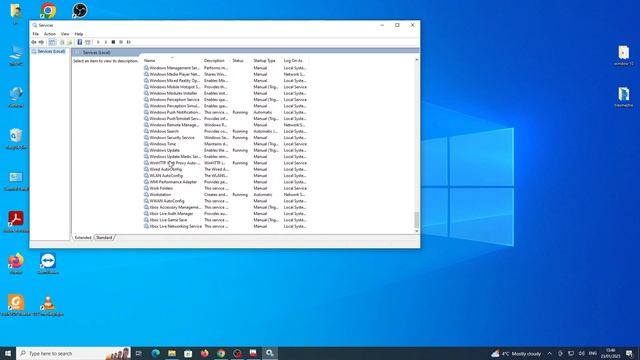Click the volume icon in system tray
640x360 pixels.
pyautogui.click(x=582, y=353)
